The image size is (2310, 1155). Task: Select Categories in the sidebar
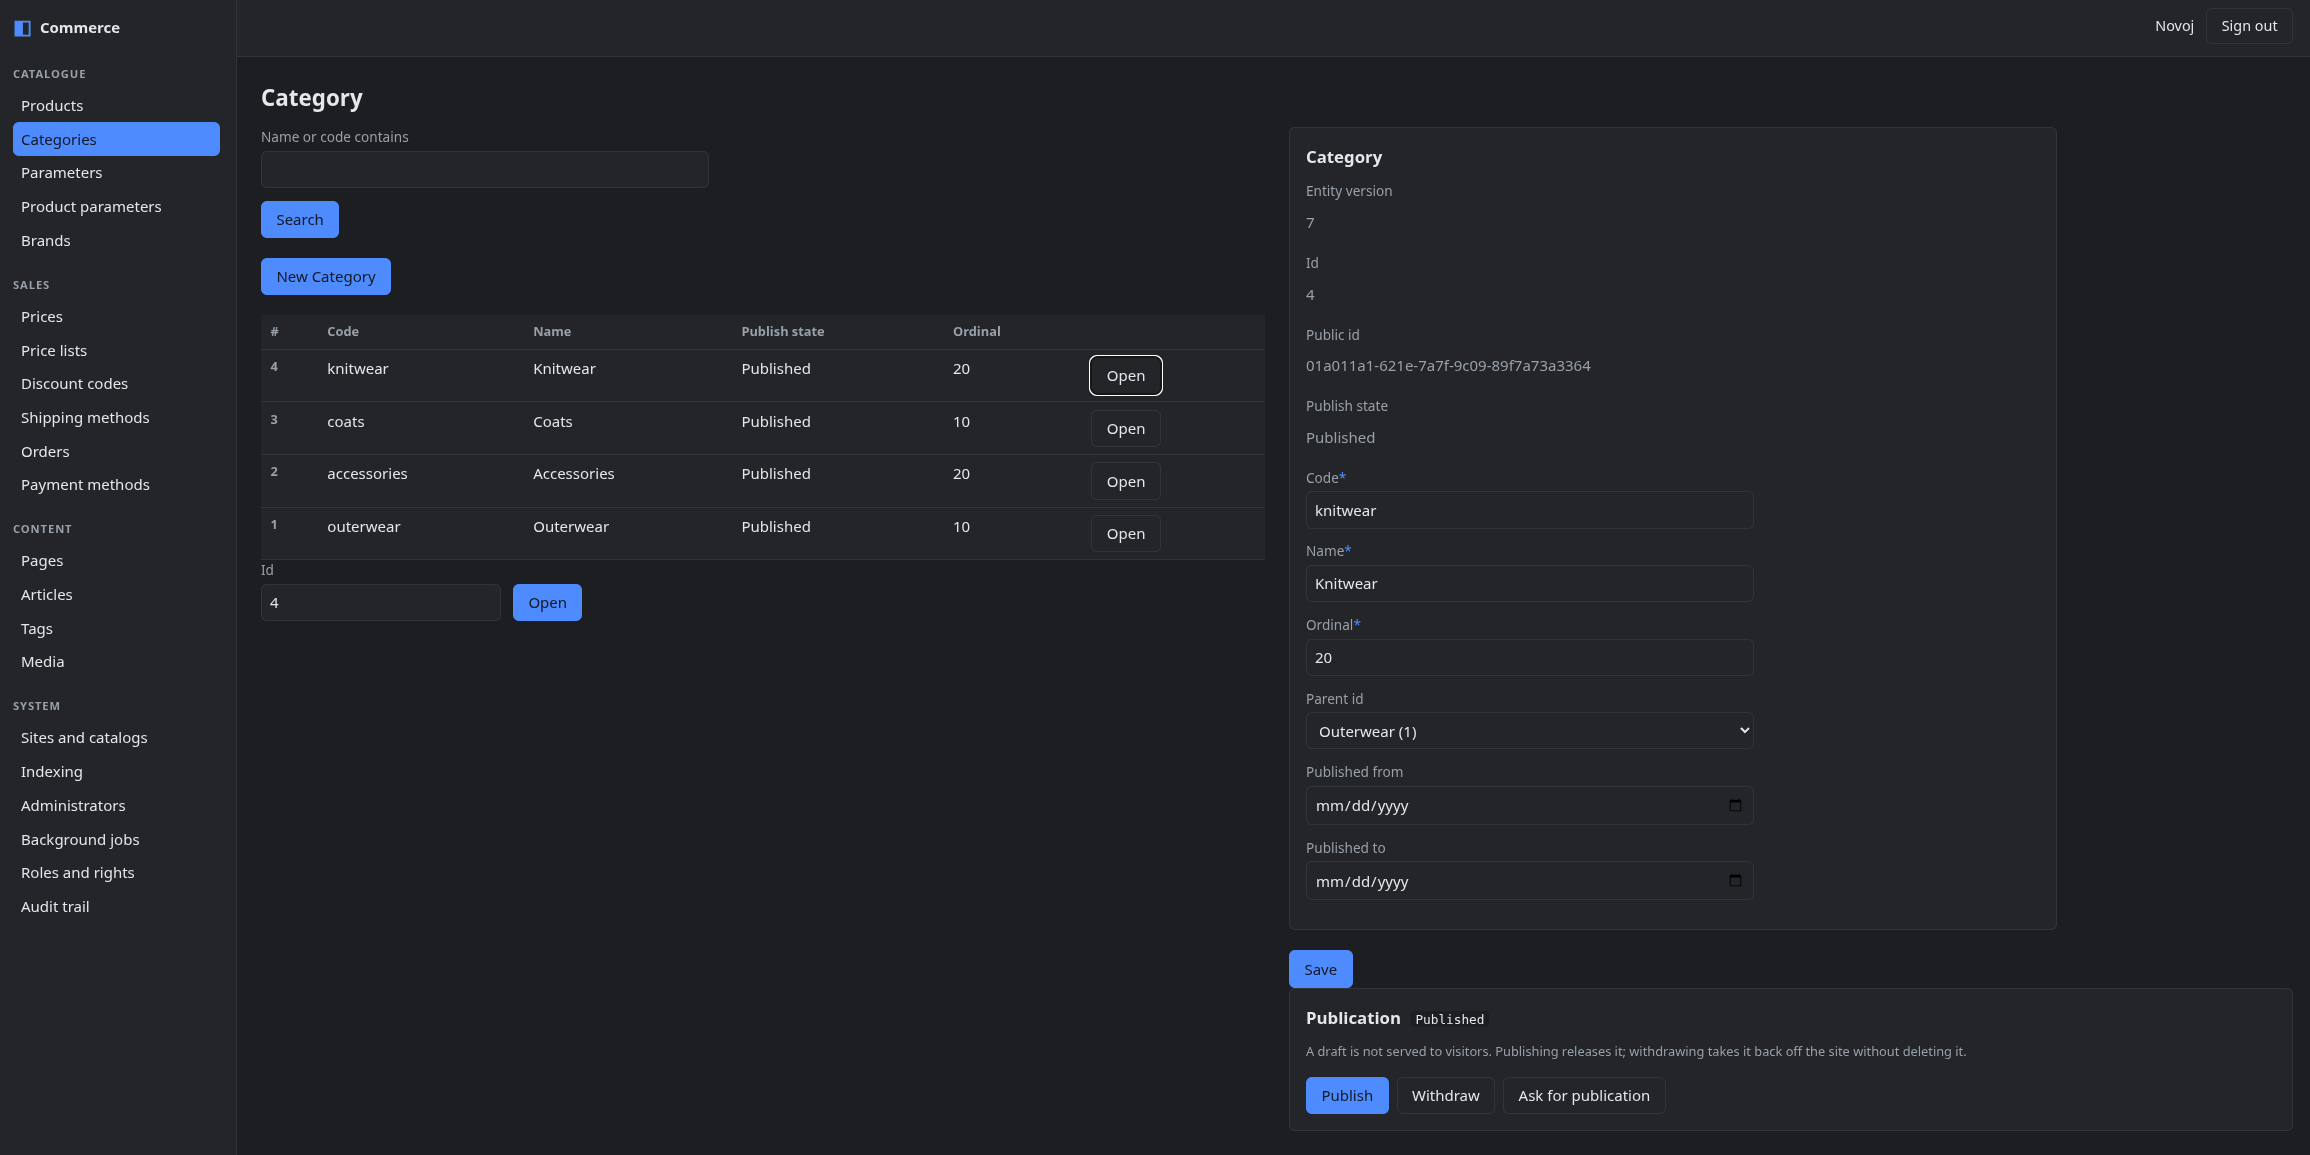116,139
